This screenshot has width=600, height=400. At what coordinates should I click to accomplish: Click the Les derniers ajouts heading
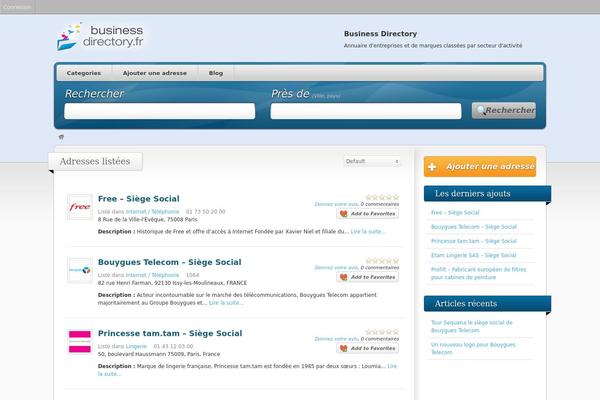click(x=473, y=194)
